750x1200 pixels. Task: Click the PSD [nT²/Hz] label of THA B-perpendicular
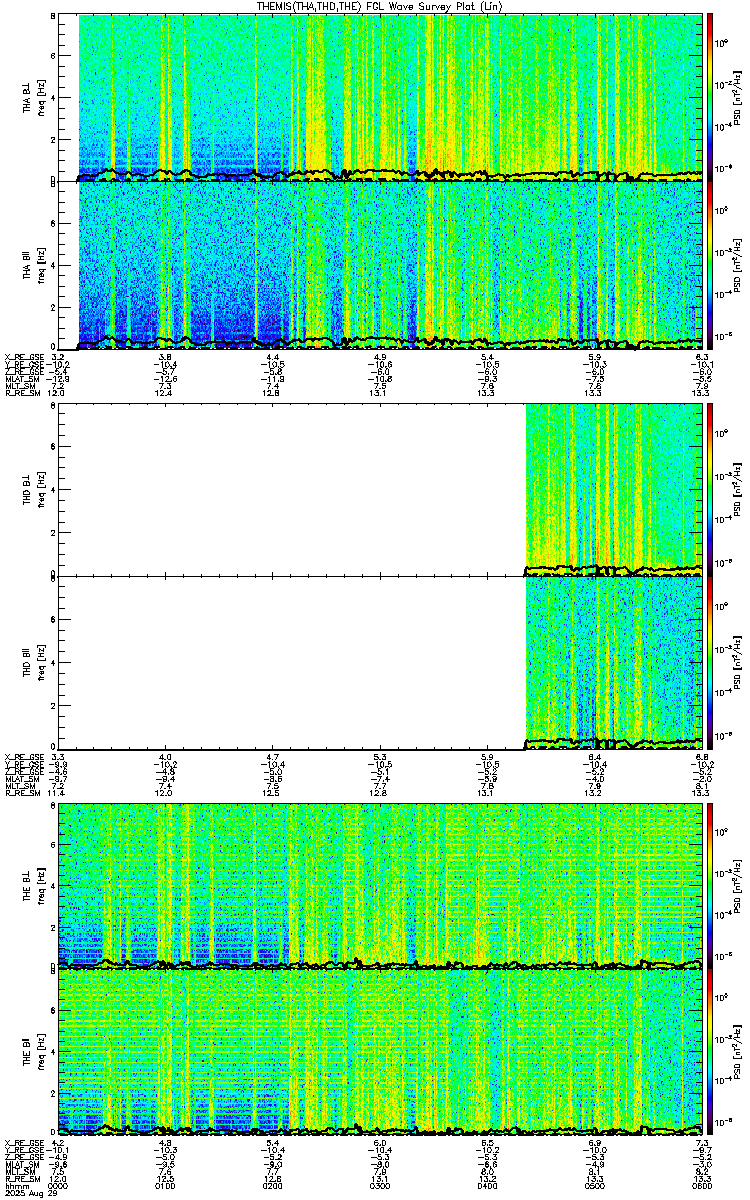click(x=738, y=97)
